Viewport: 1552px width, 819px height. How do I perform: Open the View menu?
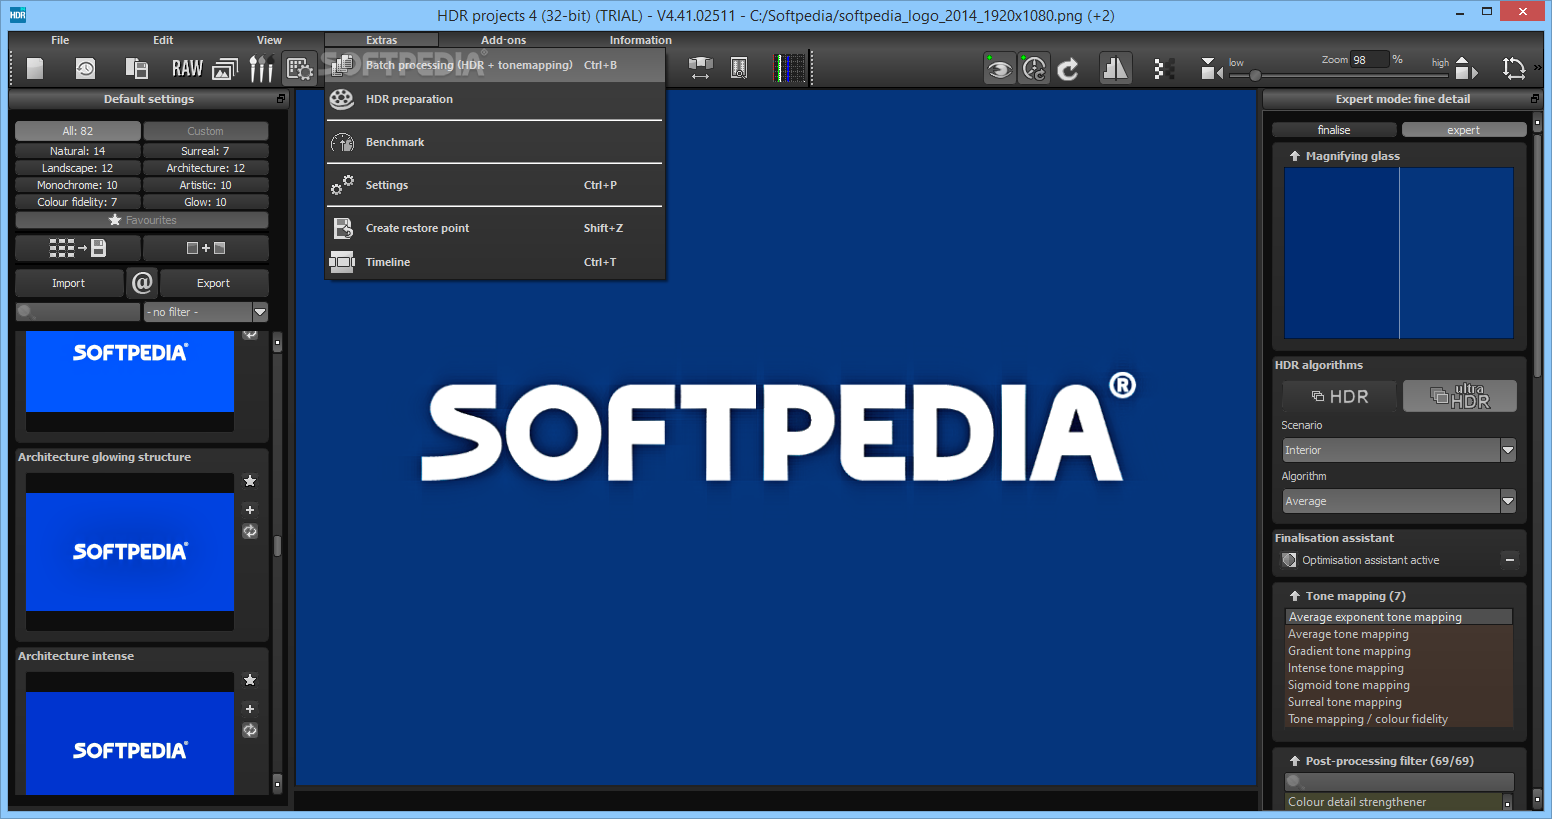coord(269,40)
